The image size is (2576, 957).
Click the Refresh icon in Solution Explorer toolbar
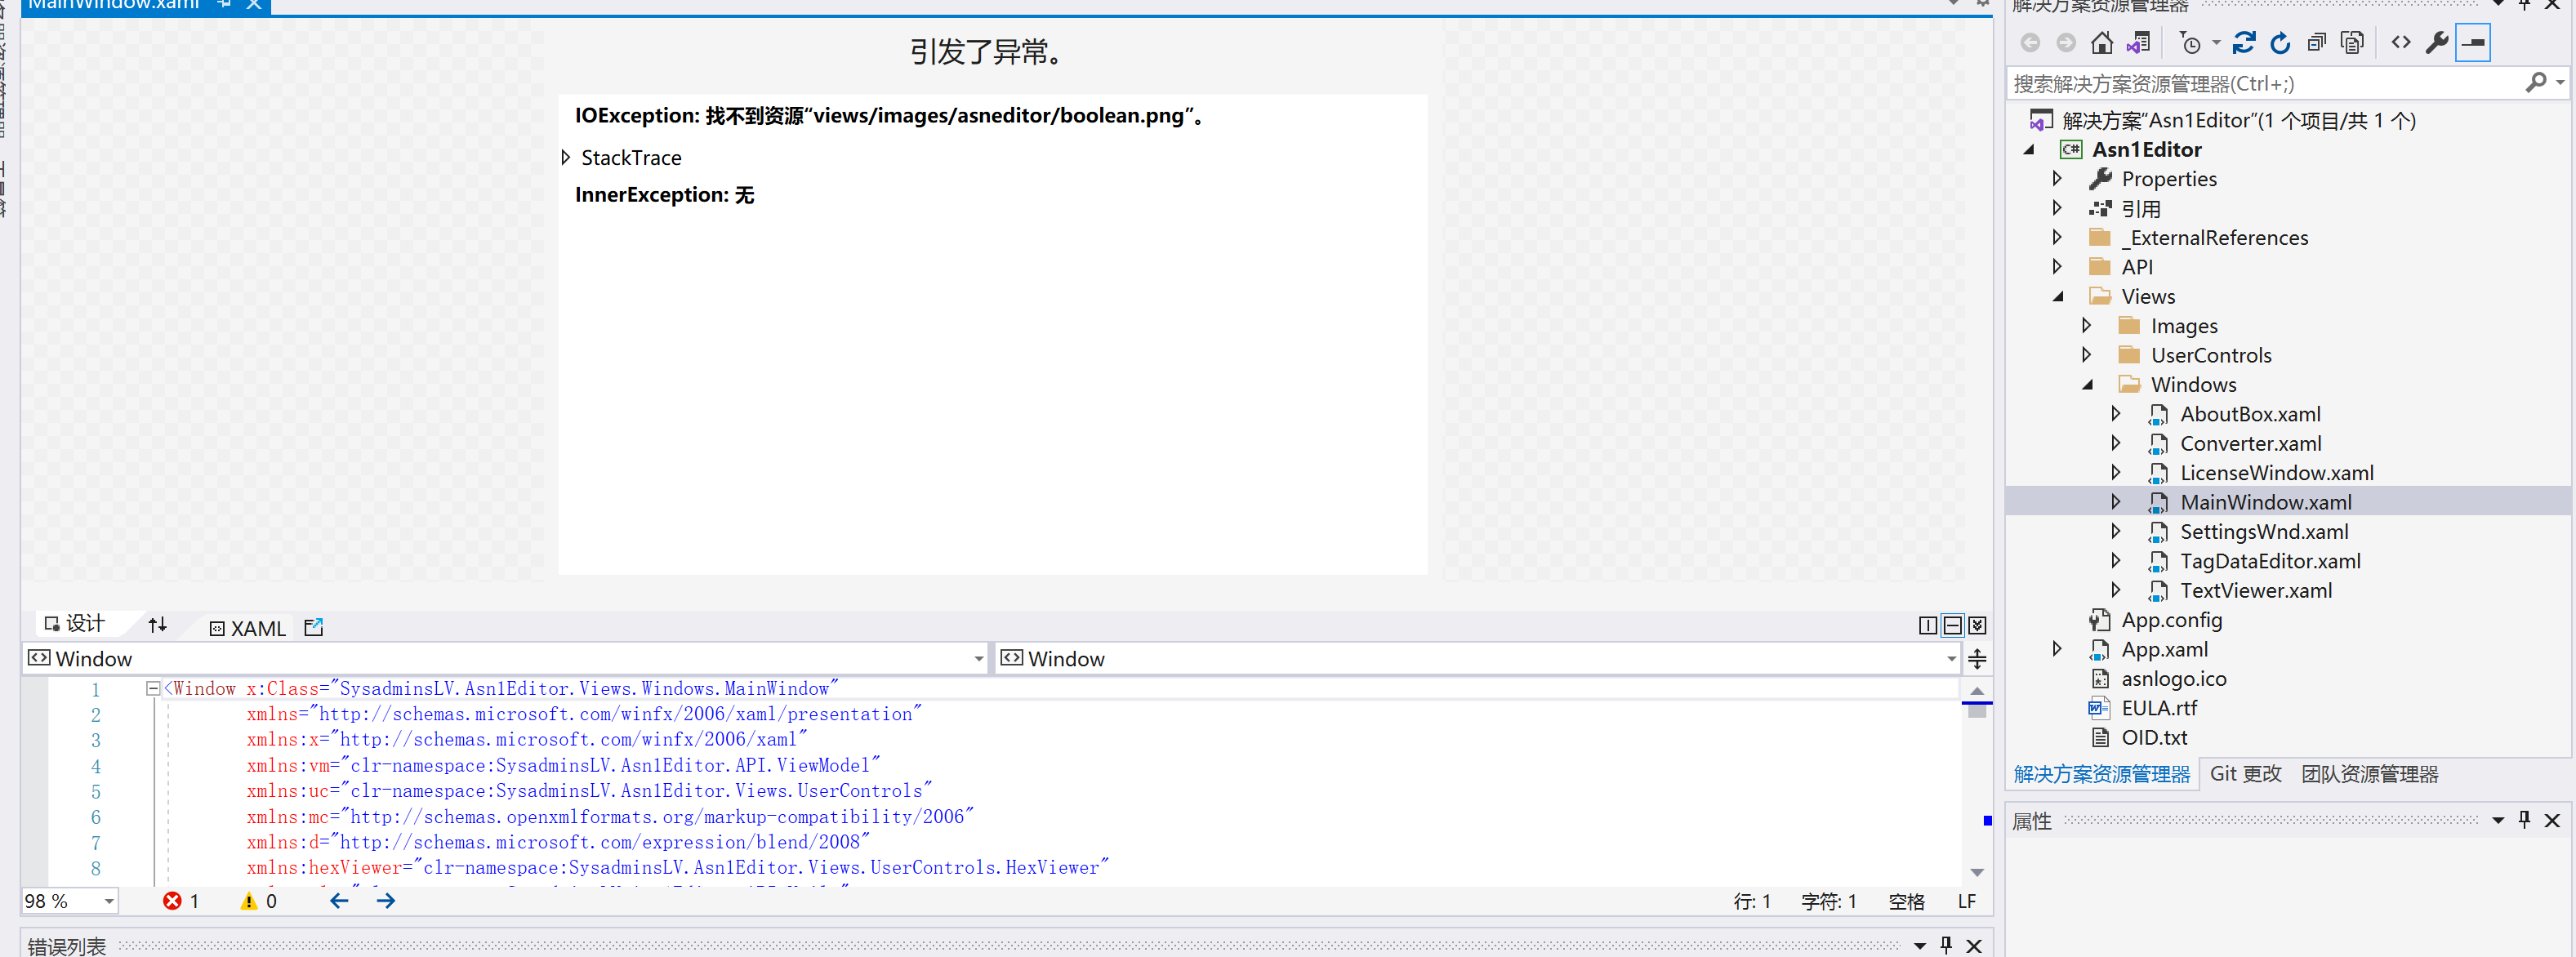click(2280, 42)
